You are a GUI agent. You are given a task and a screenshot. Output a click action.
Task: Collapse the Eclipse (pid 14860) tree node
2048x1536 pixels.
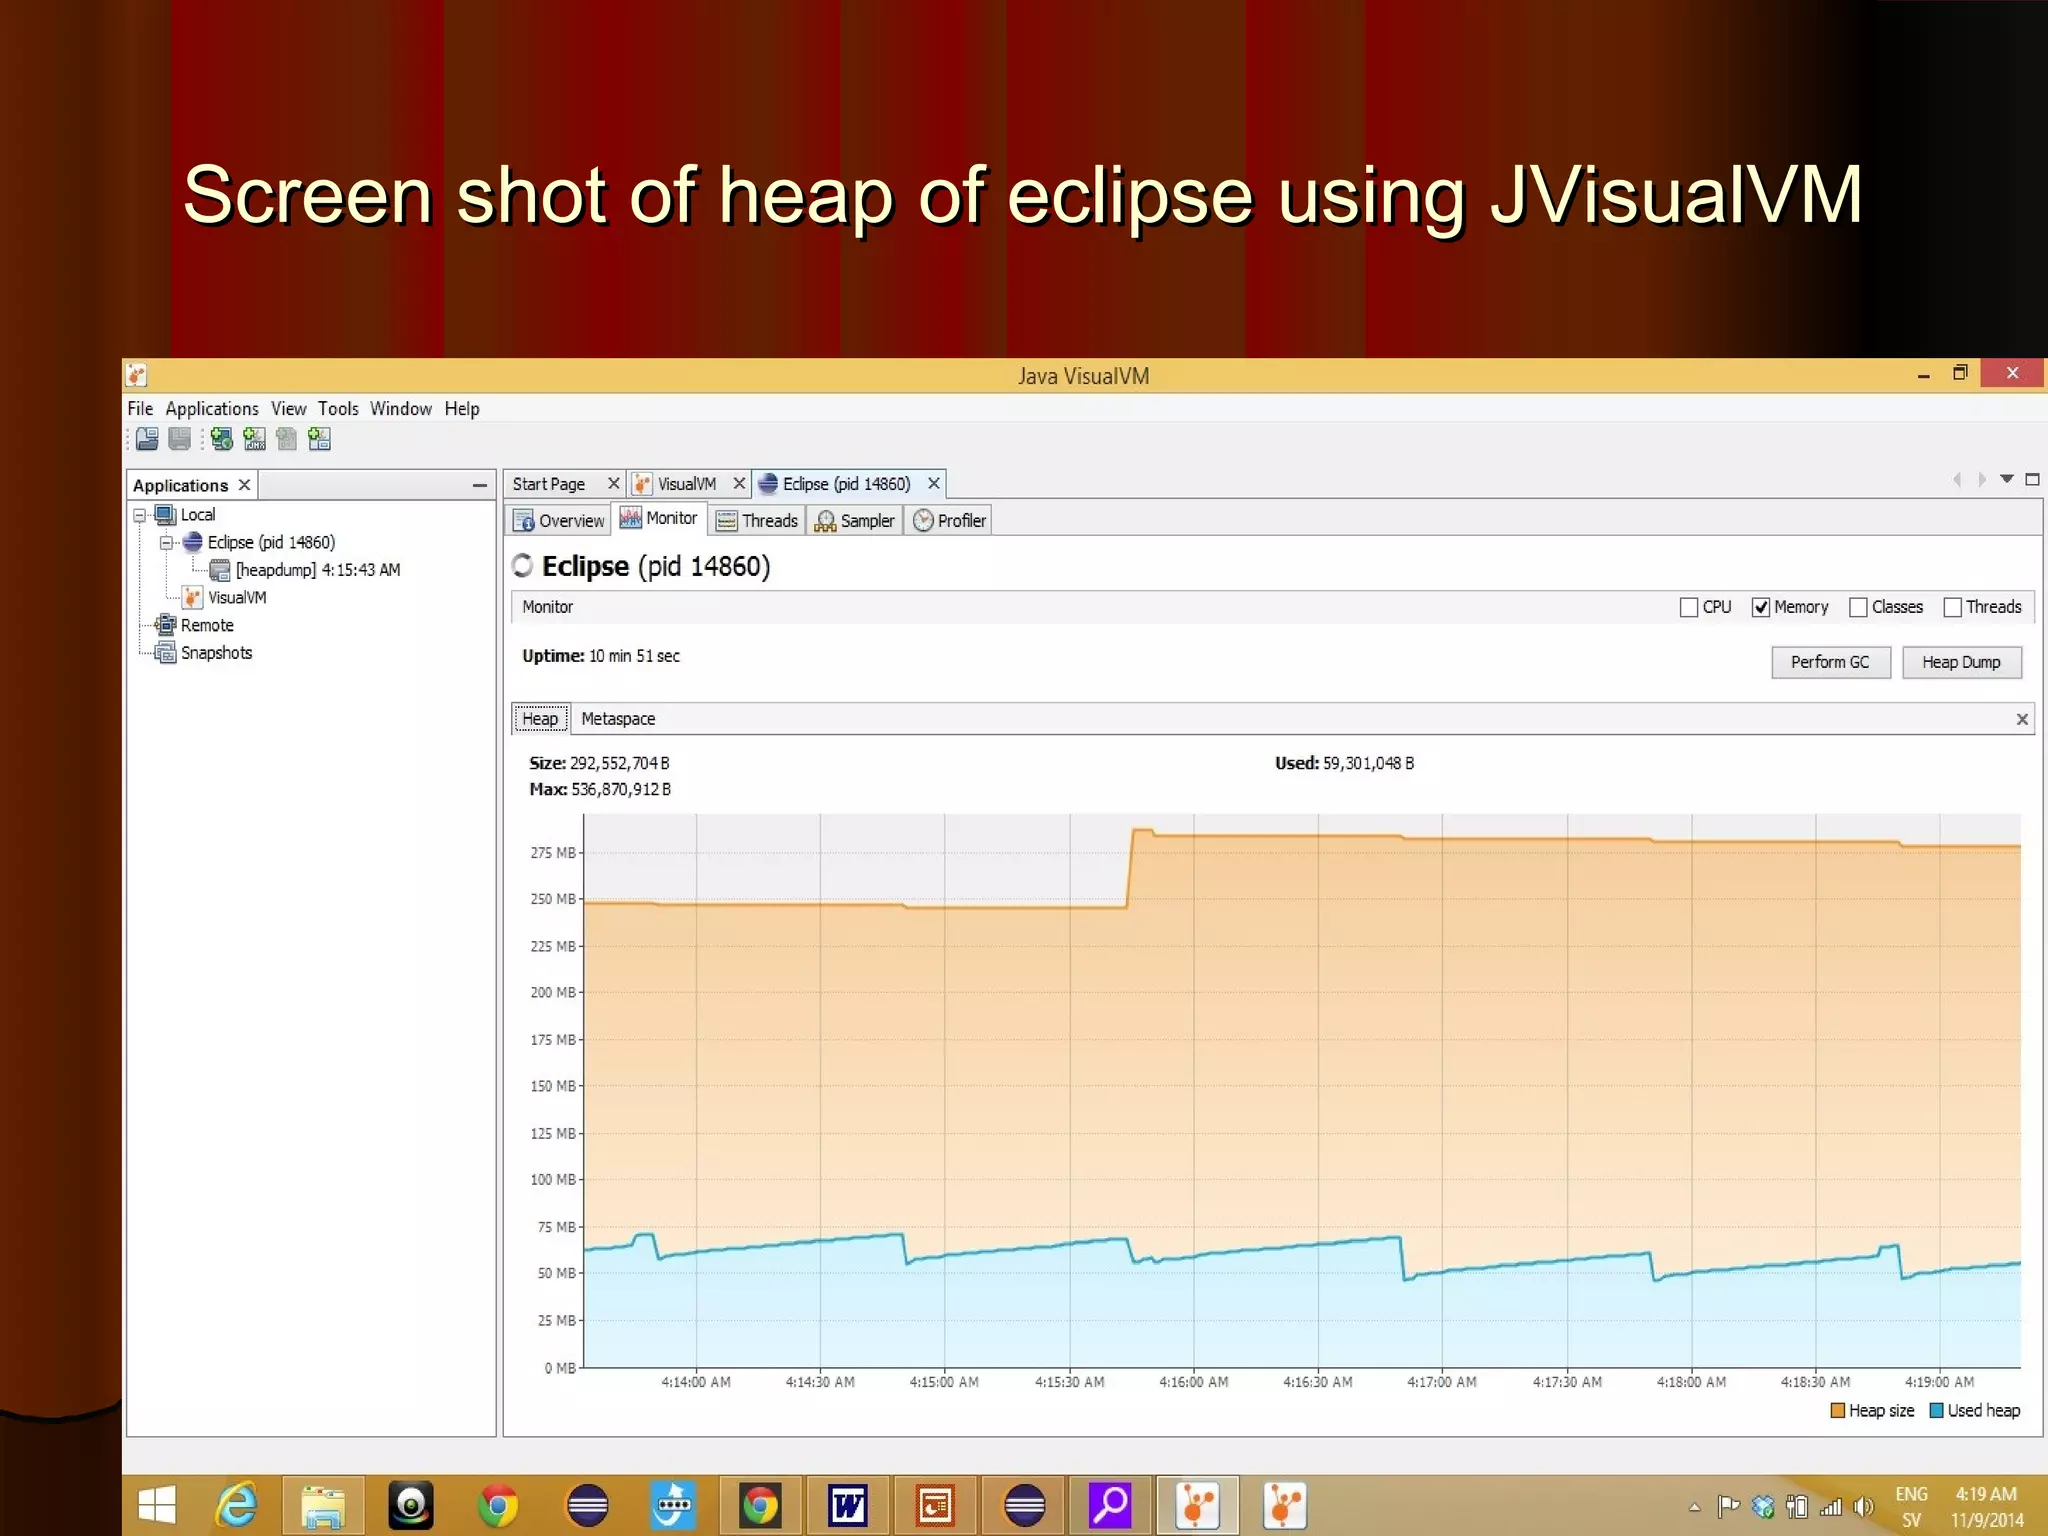[167, 543]
